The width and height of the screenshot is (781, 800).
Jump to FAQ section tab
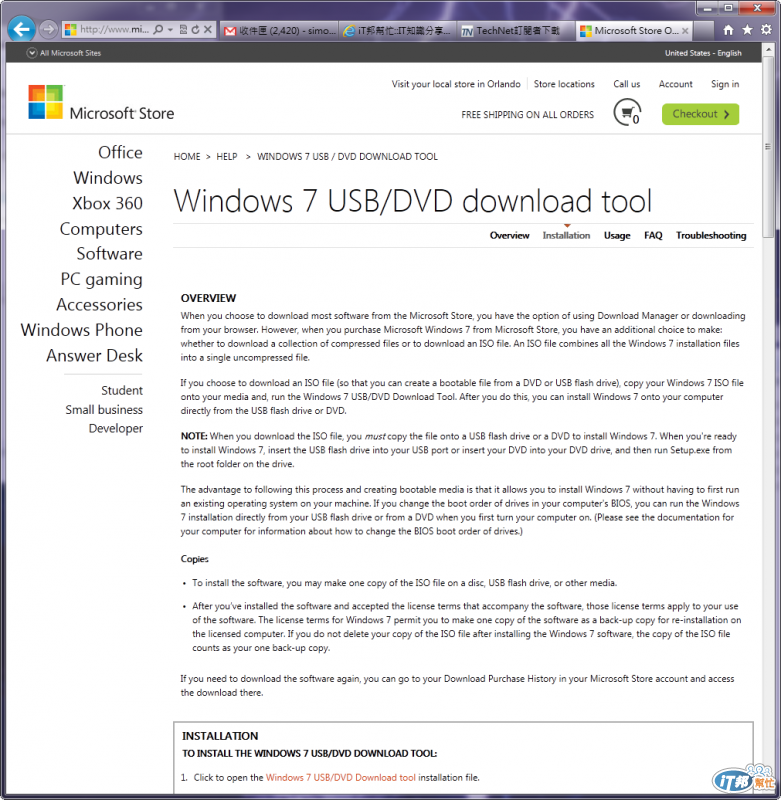653,235
